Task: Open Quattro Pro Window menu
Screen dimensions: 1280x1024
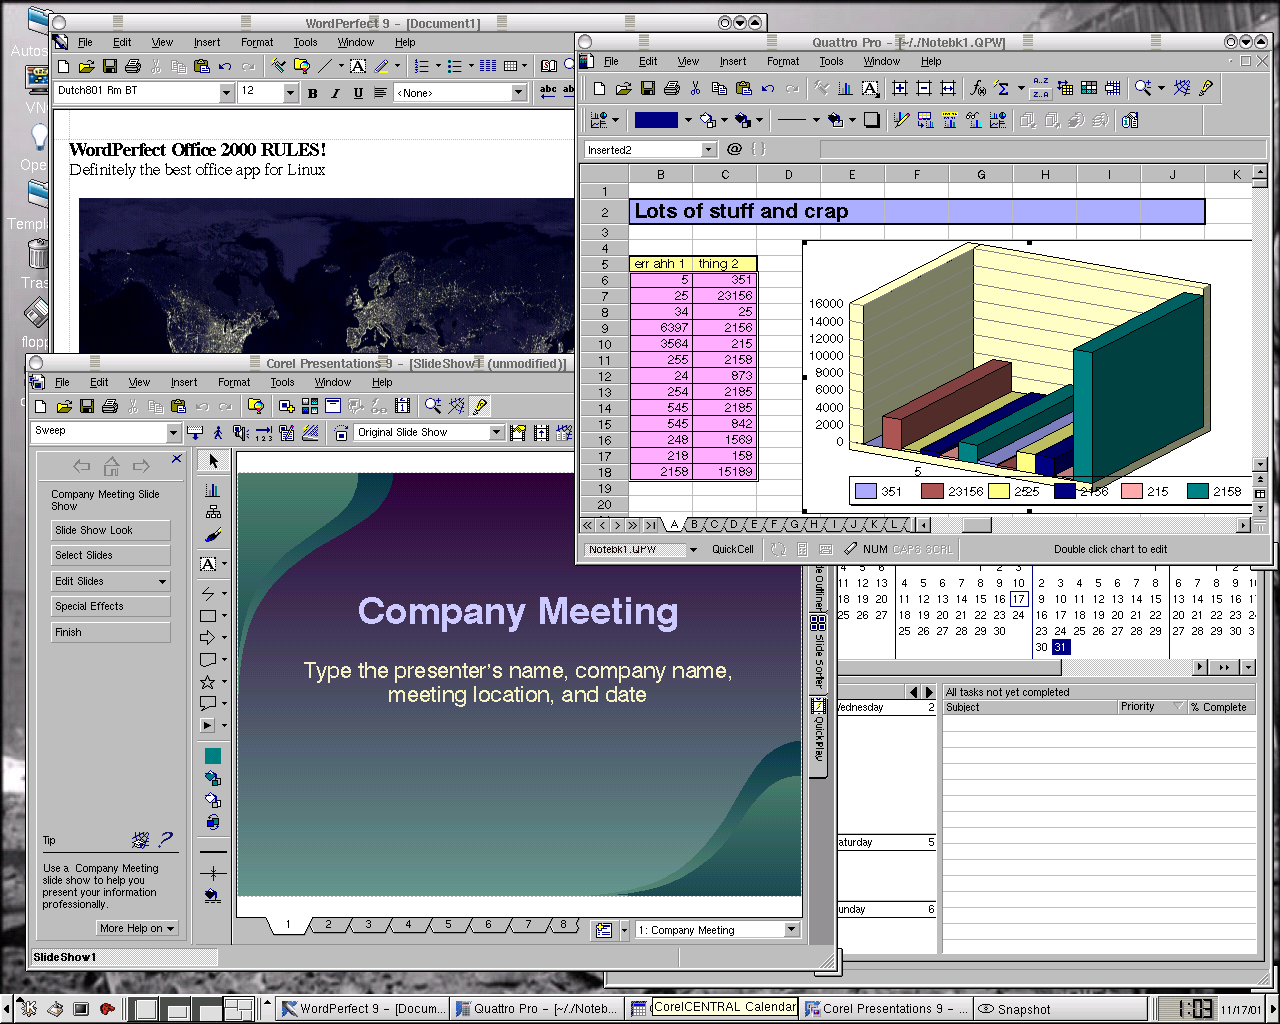Action: (x=882, y=61)
